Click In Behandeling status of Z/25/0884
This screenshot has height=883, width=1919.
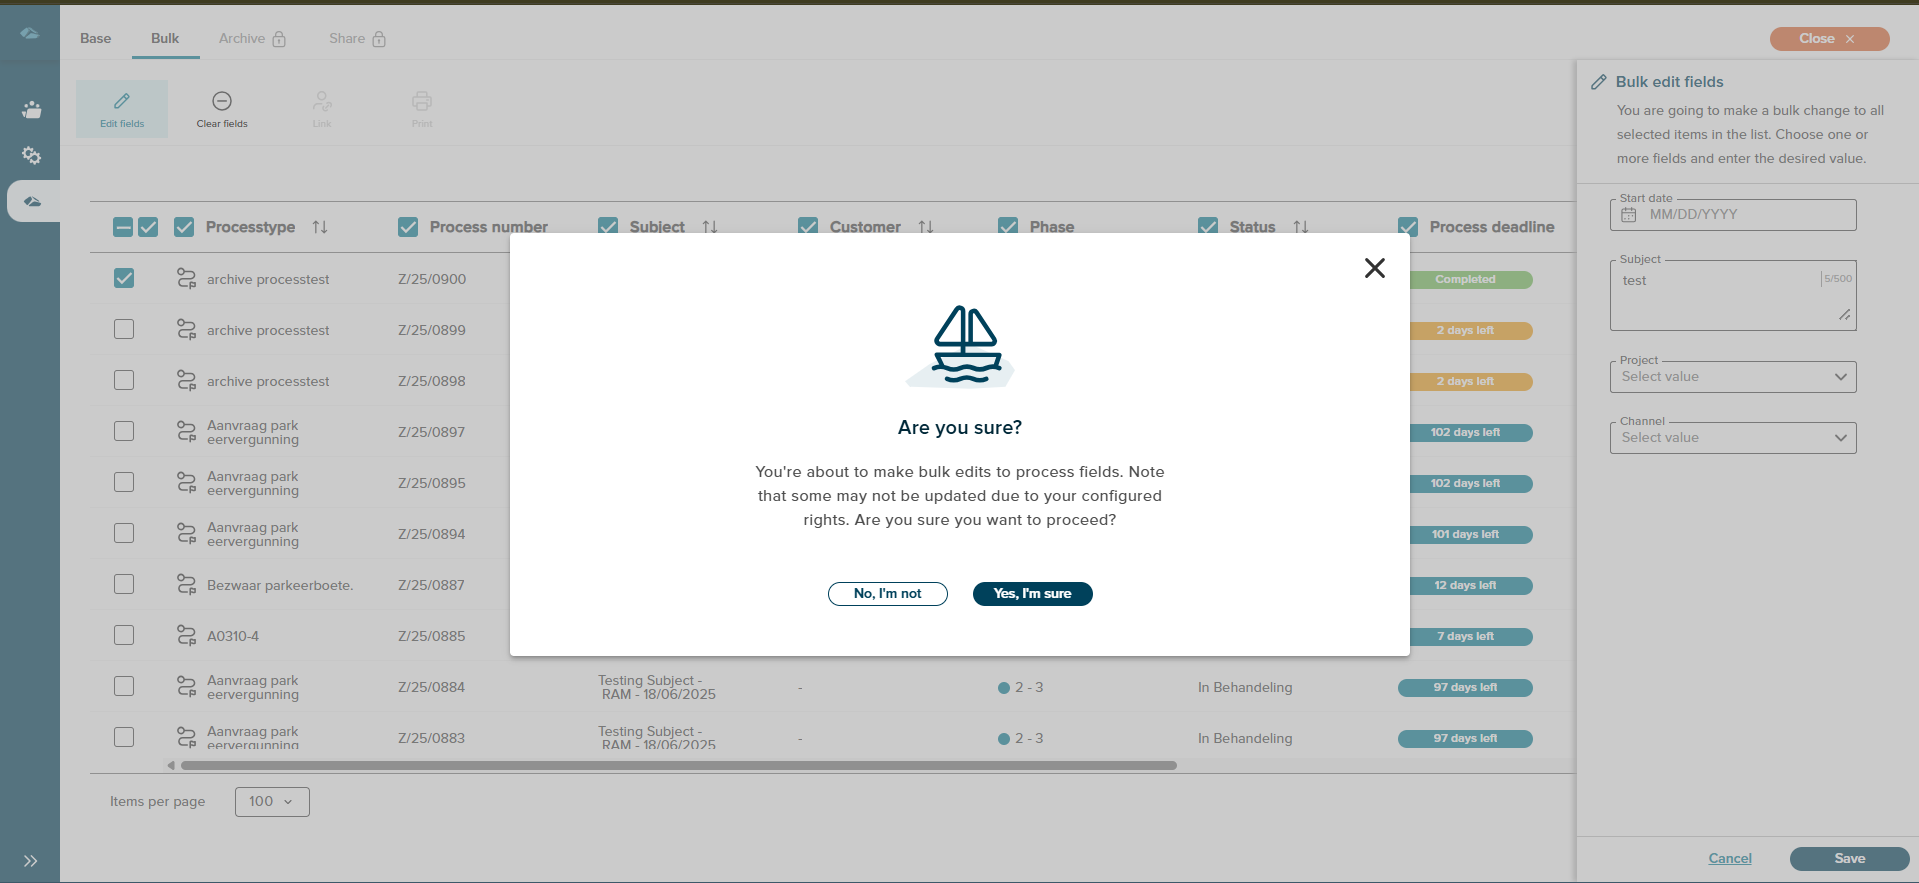(1245, 687)
